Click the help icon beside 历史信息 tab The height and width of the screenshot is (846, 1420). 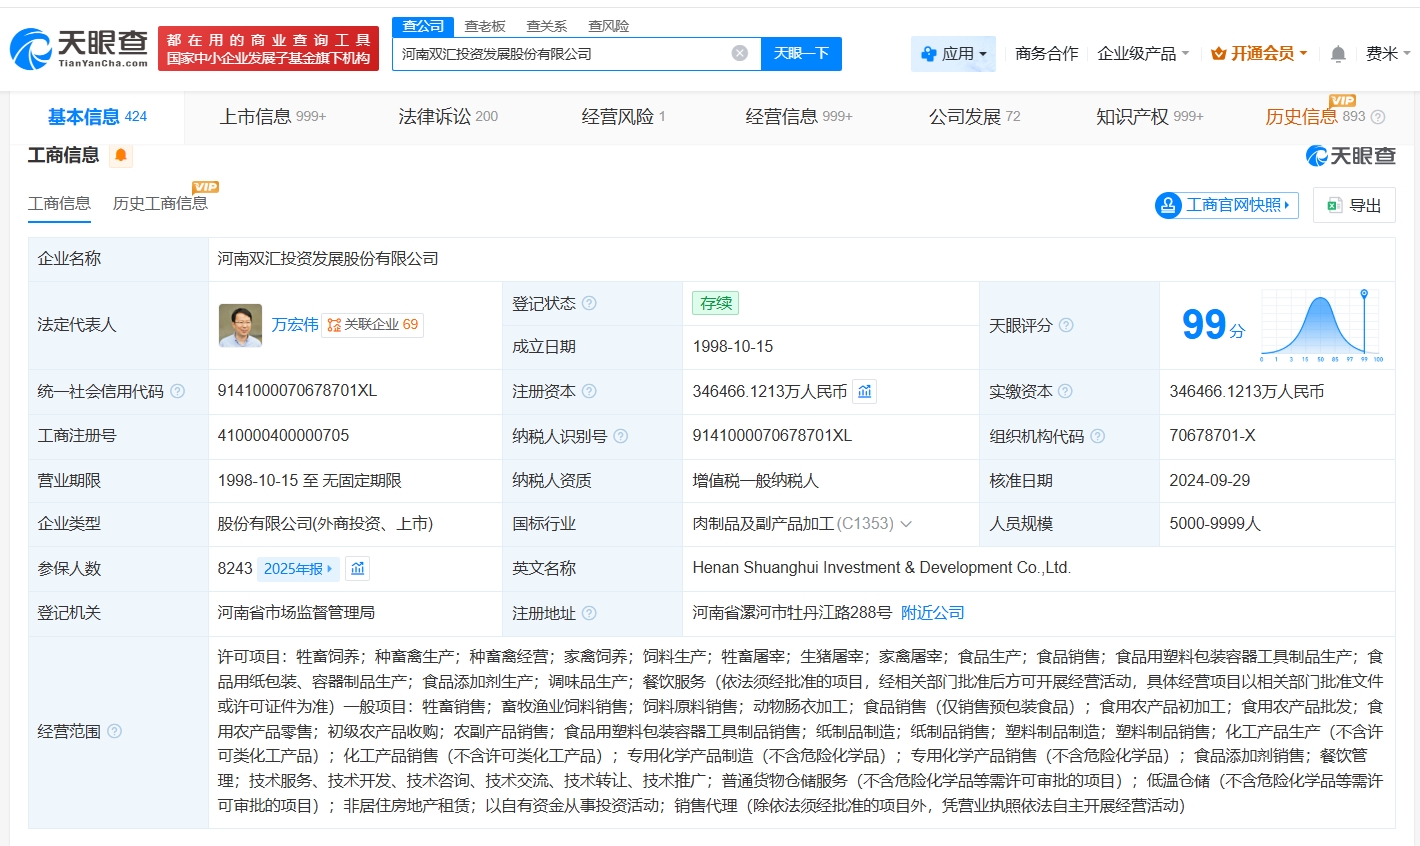[x=1378, y=117]
